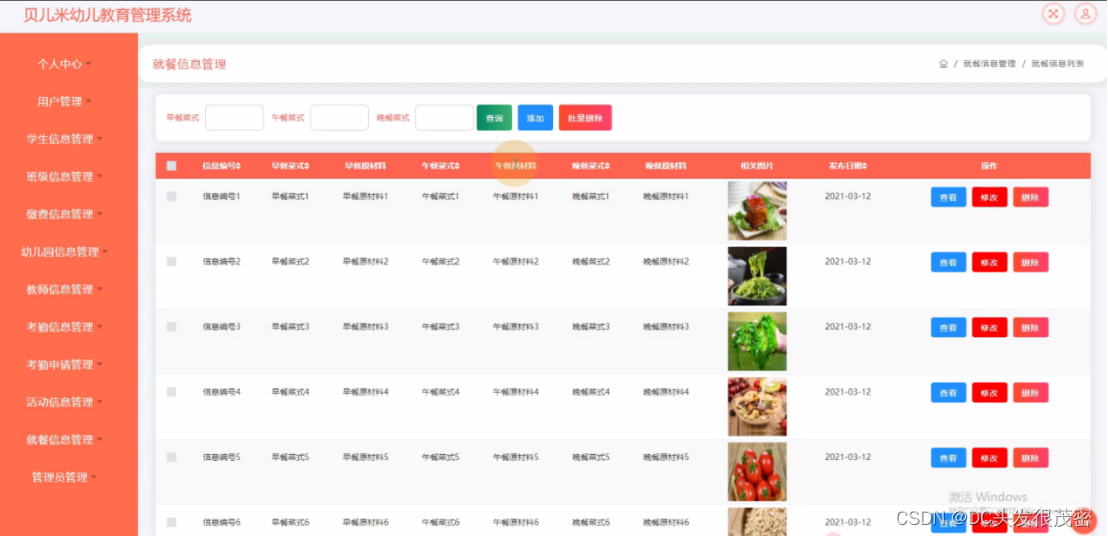
Task: Expand the 幼儿园信息管理 sidebar arrow
Action: (105, 252)
